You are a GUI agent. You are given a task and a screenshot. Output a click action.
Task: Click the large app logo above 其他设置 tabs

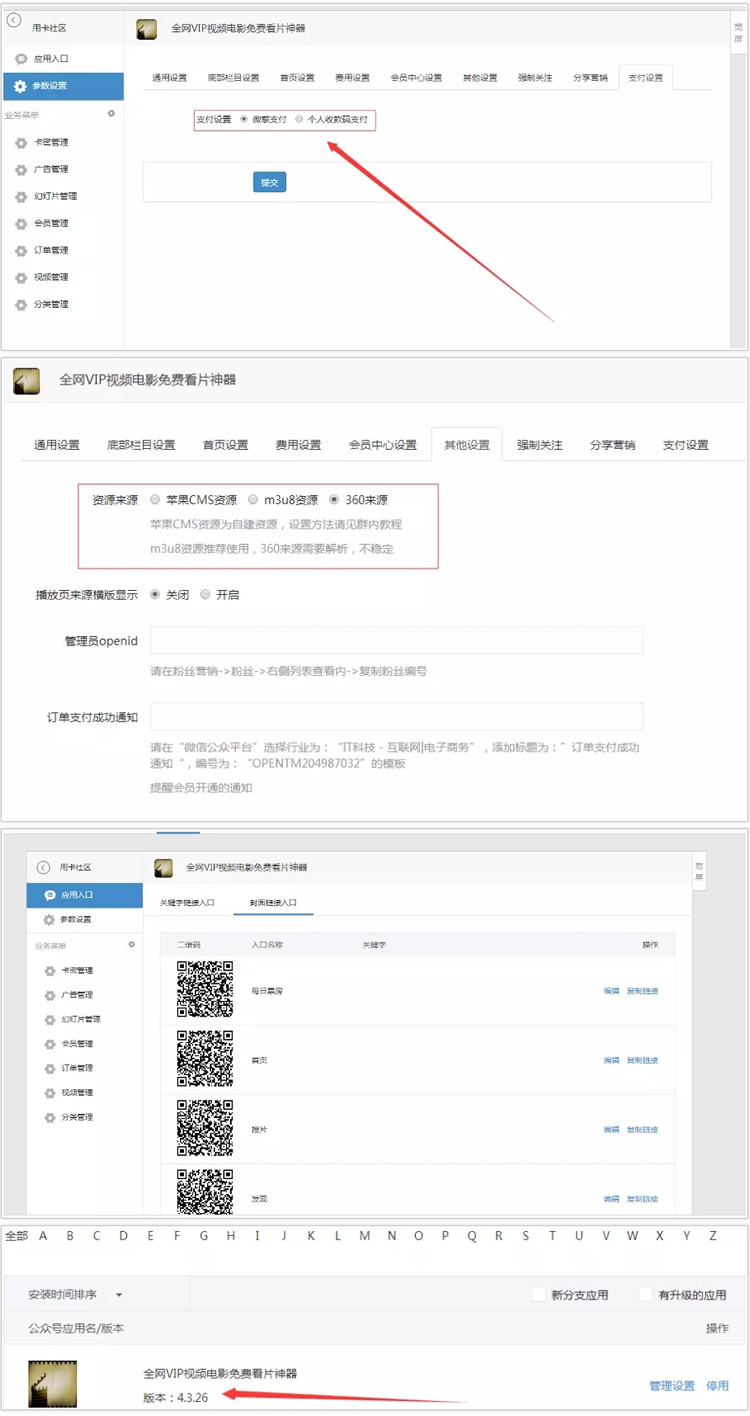[26, 381]
